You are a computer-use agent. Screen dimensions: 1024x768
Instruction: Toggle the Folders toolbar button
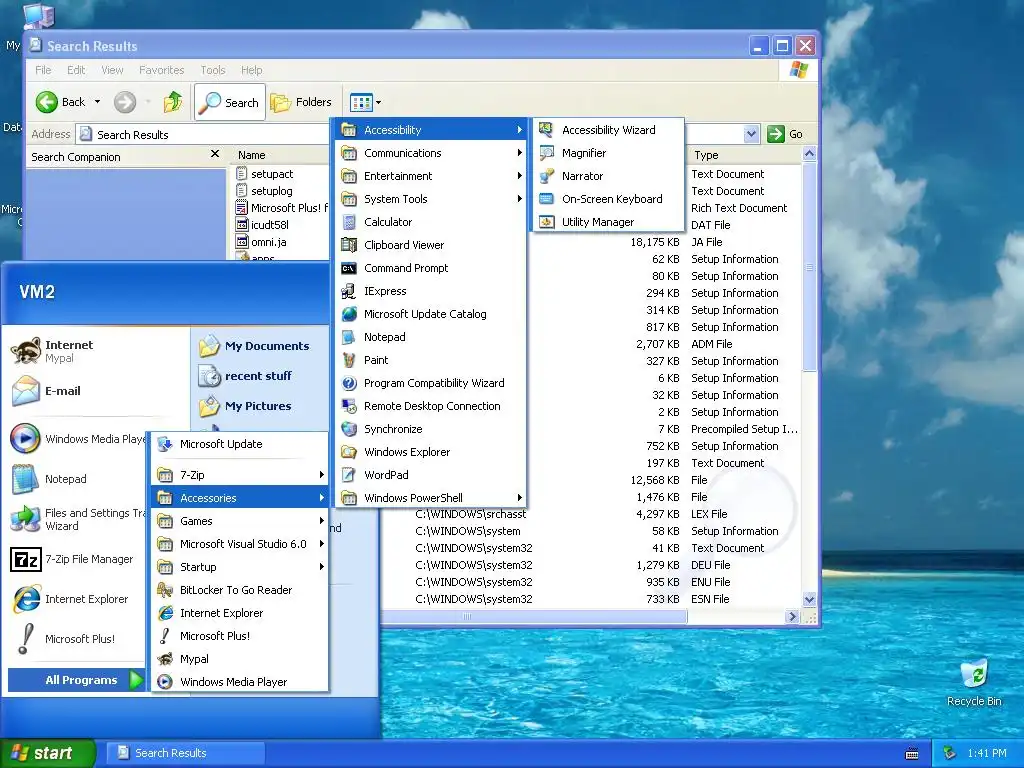click(x=301, y=102)
